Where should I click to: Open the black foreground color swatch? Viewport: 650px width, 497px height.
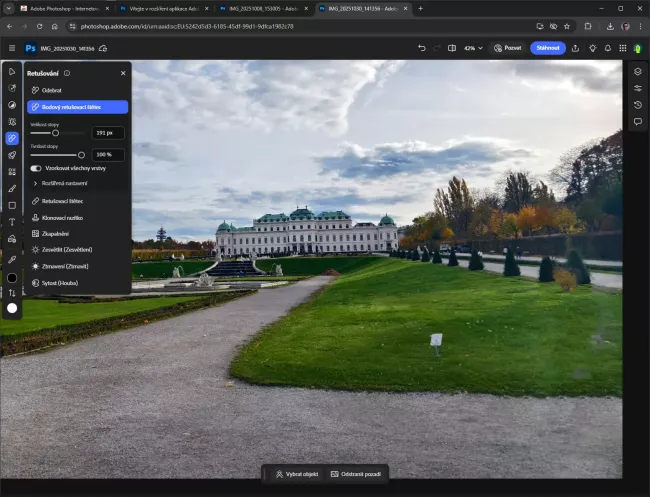(12, 278)
